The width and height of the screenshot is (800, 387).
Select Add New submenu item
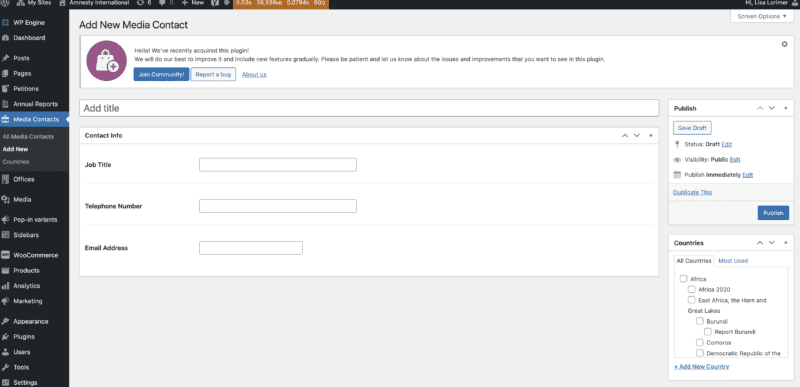pyautogui.click(x=15, y=149)
